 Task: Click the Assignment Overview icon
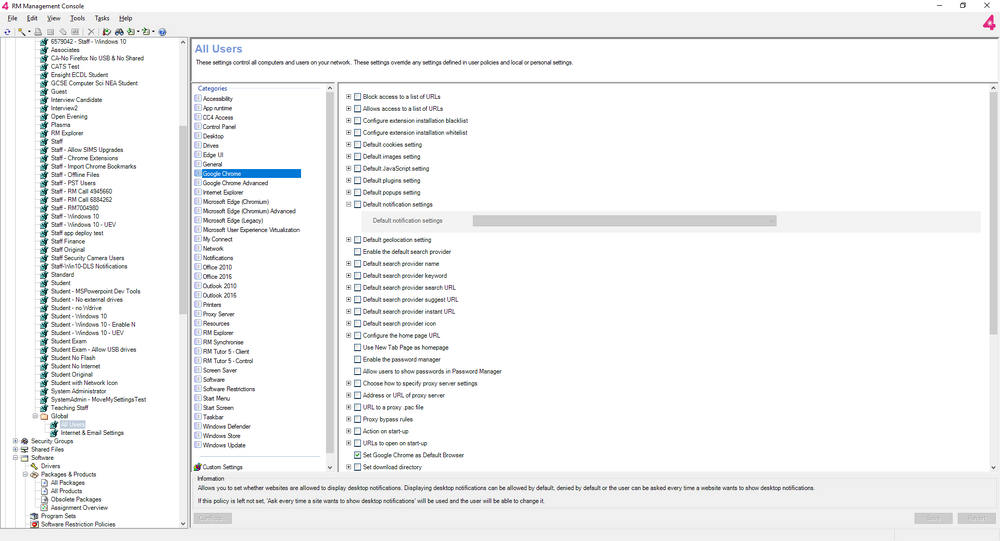coord(45,507)
